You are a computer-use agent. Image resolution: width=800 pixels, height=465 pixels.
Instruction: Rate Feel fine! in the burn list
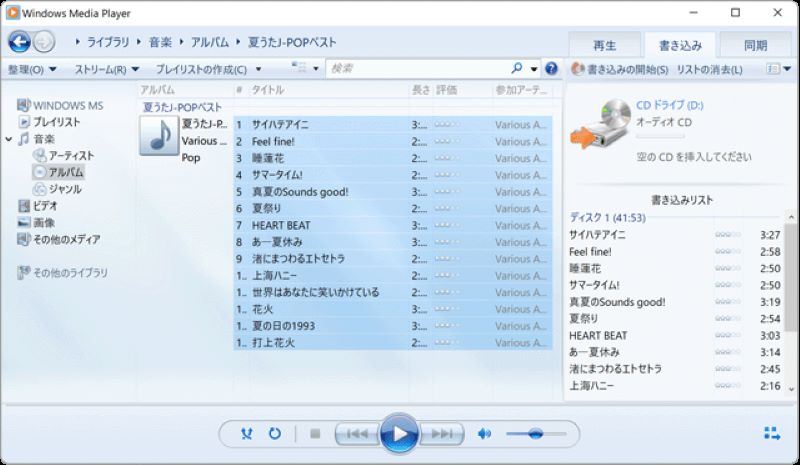pyautogui.click(x=728, y=251)
